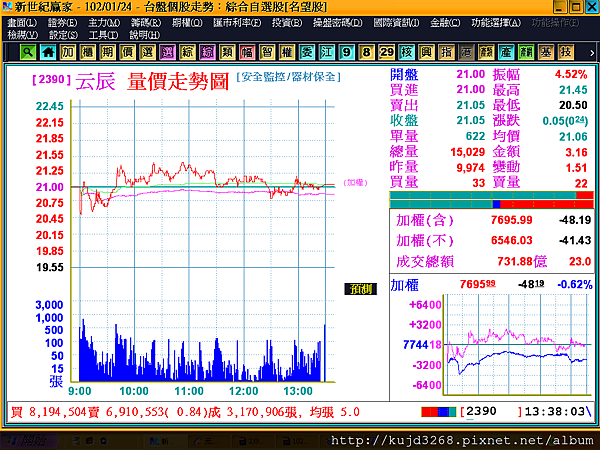600x450 pixels.
Task: Open the 智 toolbar icon
Action: 267,52
